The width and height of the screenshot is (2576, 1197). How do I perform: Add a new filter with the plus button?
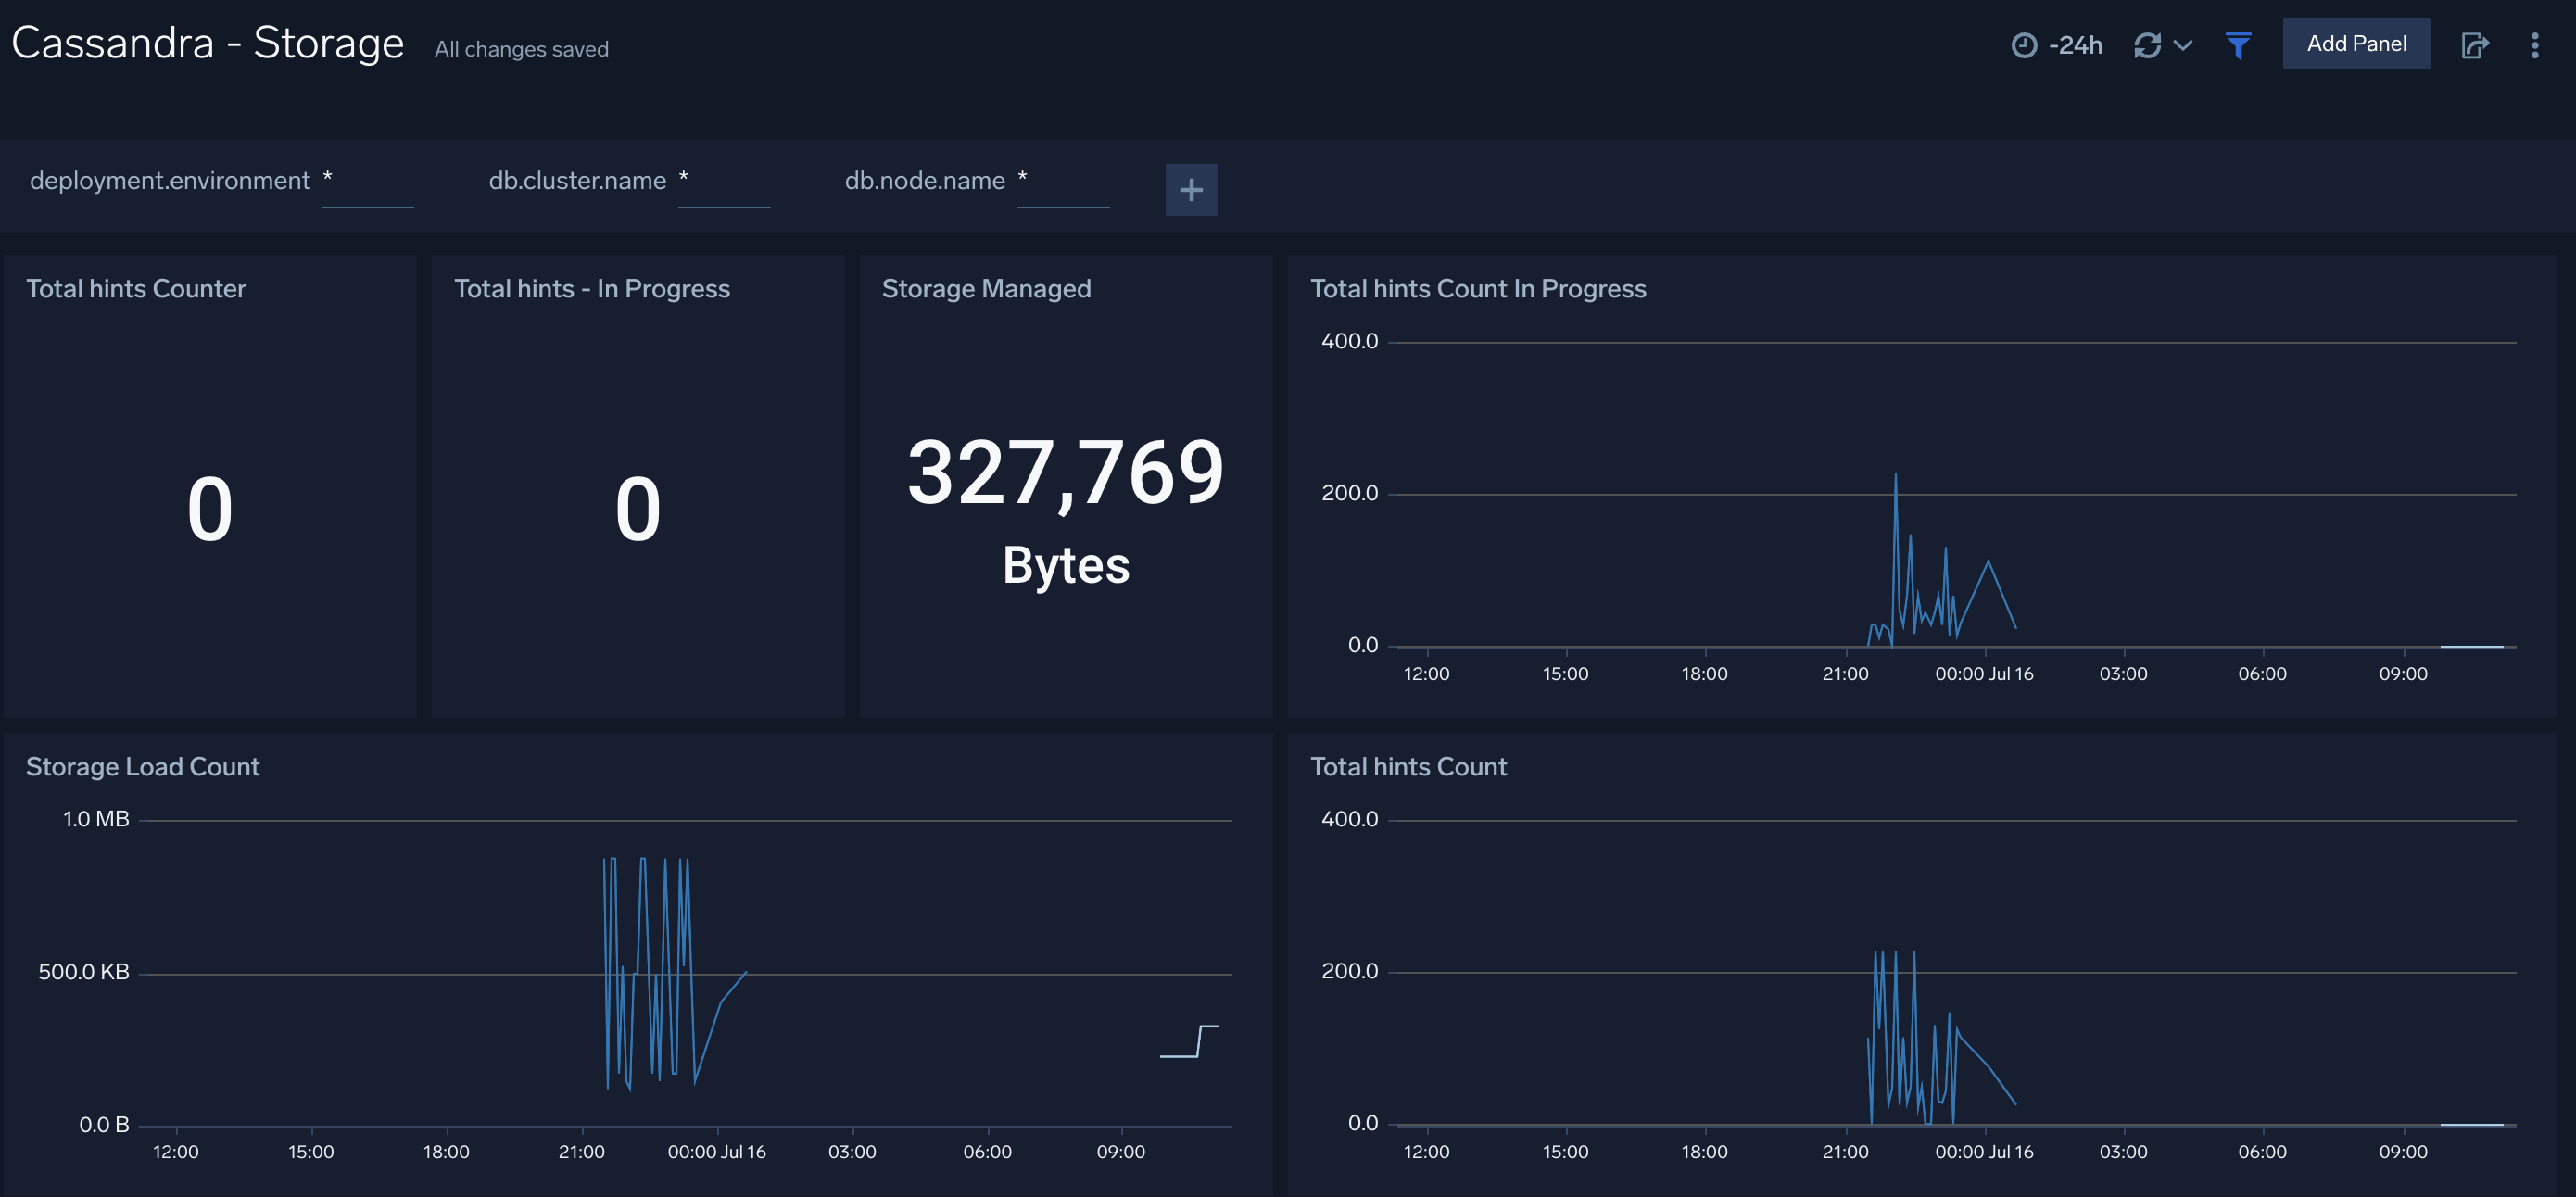point(1191,190)
